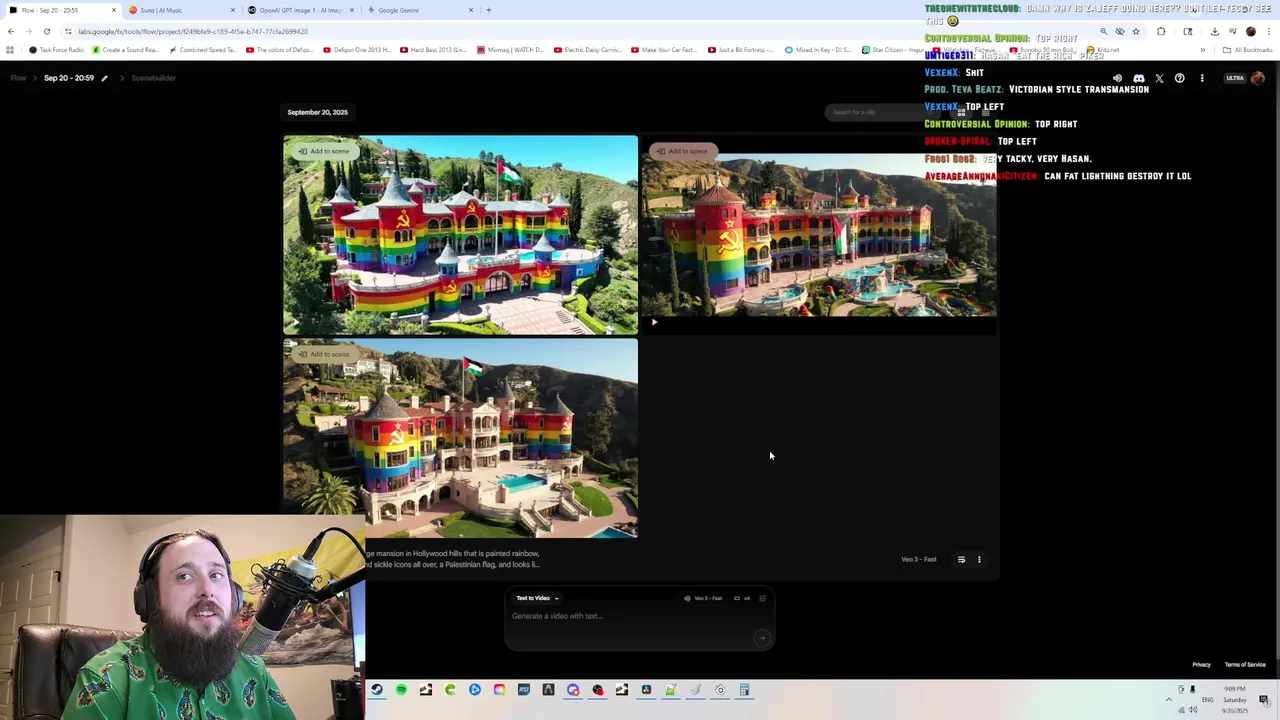Switch to the OpenAI GPT Image 1 tab

click(300, 10)
